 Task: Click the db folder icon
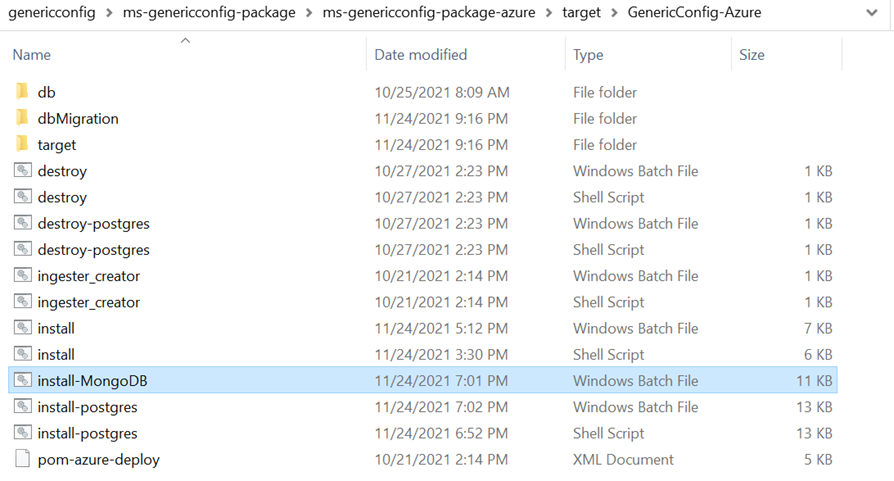[22, 92]
